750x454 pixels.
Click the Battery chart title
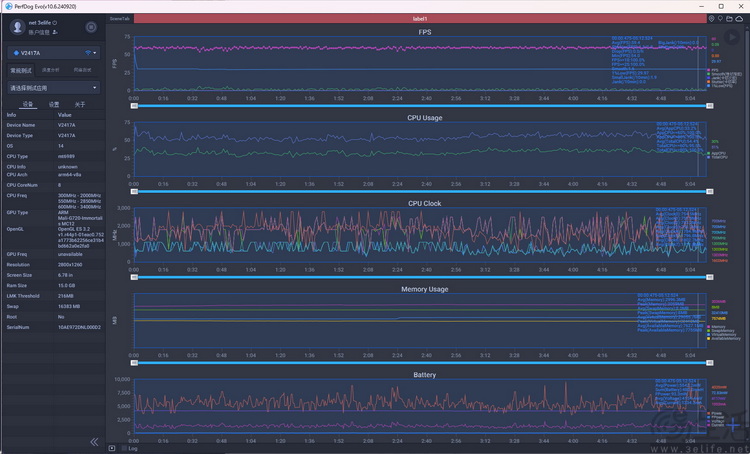click(425, 375)
